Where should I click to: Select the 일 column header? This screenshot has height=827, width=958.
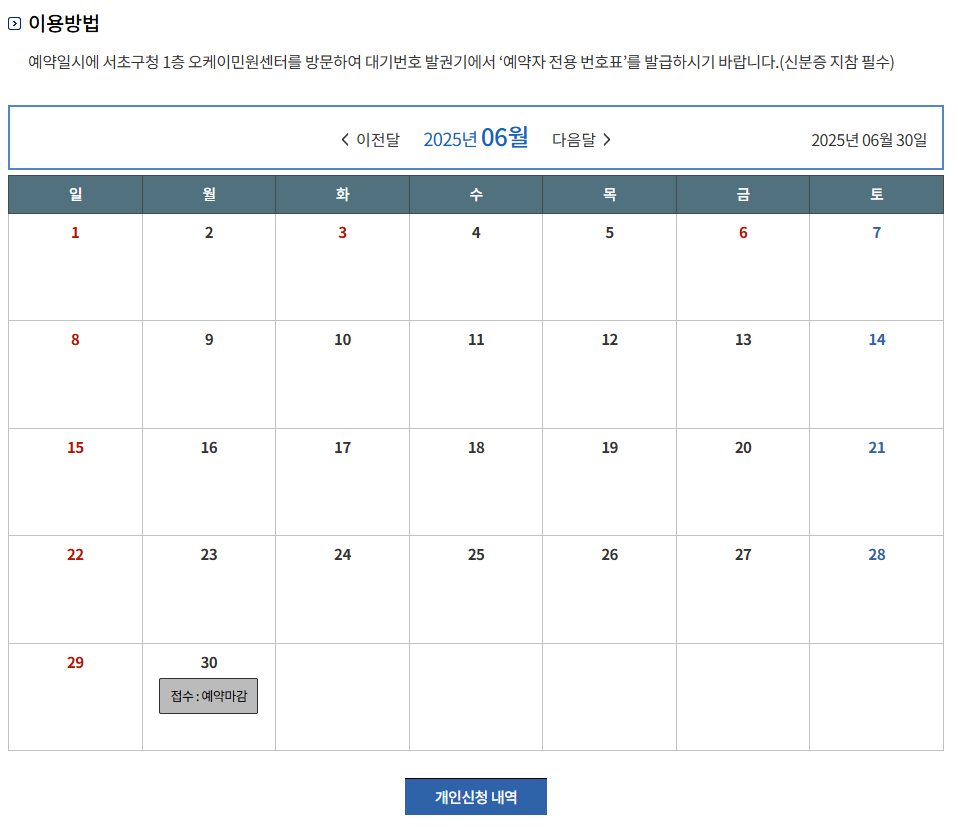[x=75, y=194]
